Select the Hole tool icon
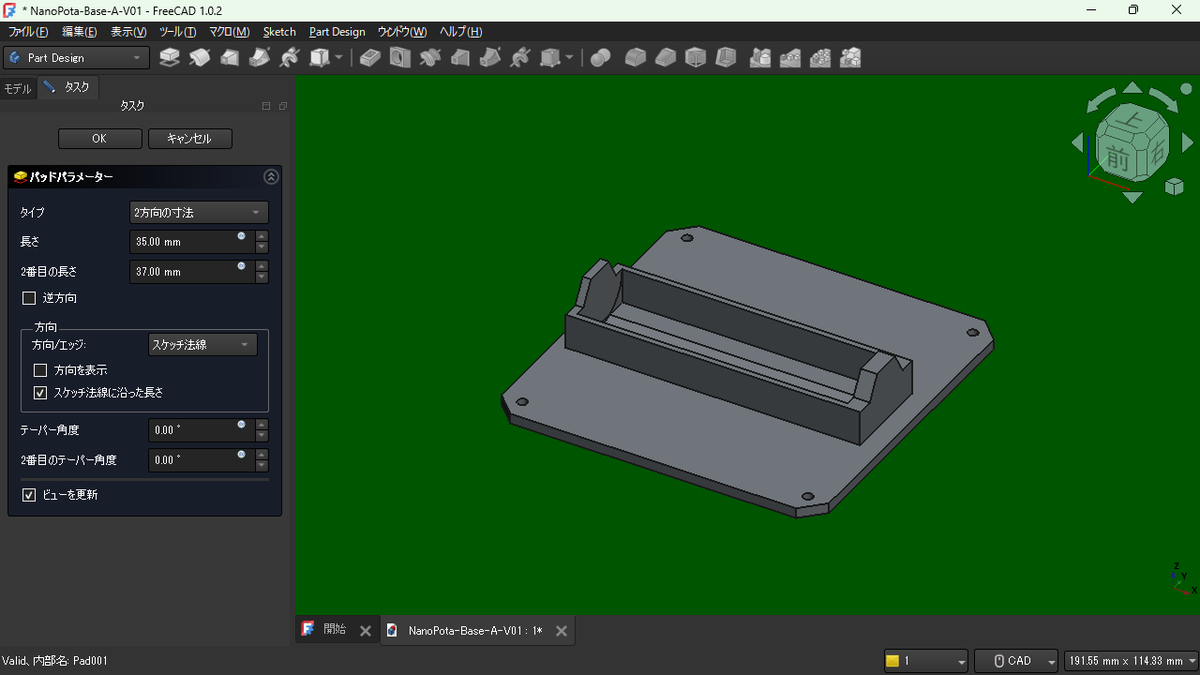 pos(400,58)
